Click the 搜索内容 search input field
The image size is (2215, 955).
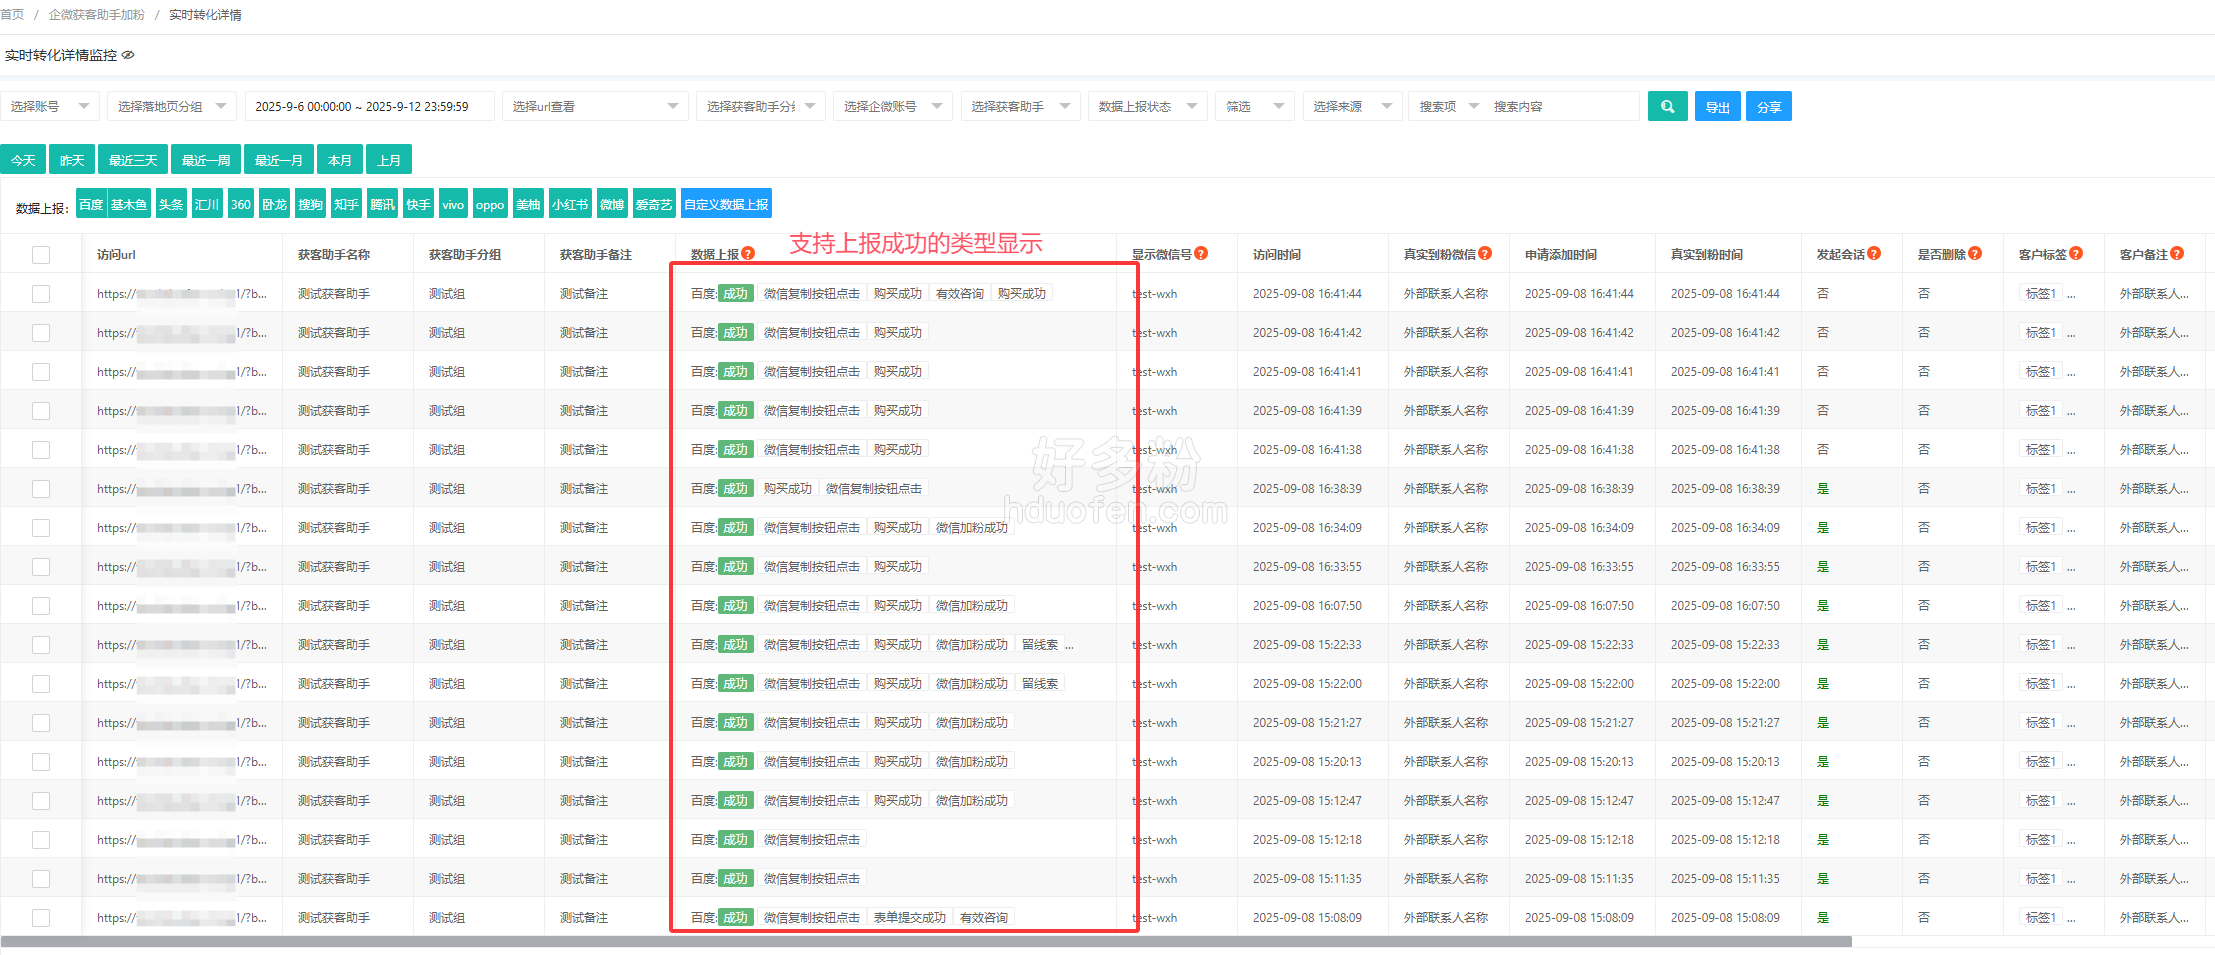pyautogui.click(x=1560, y=106)
